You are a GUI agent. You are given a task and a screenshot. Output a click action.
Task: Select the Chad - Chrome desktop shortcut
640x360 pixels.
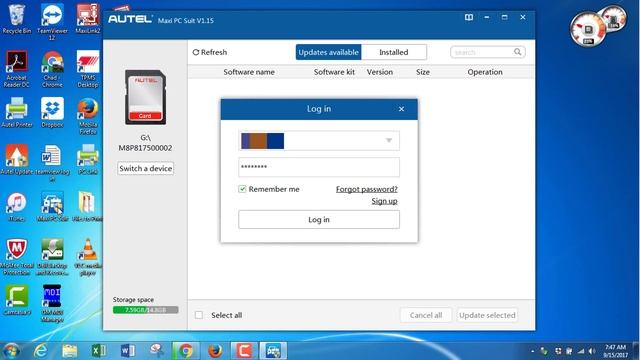52,69
